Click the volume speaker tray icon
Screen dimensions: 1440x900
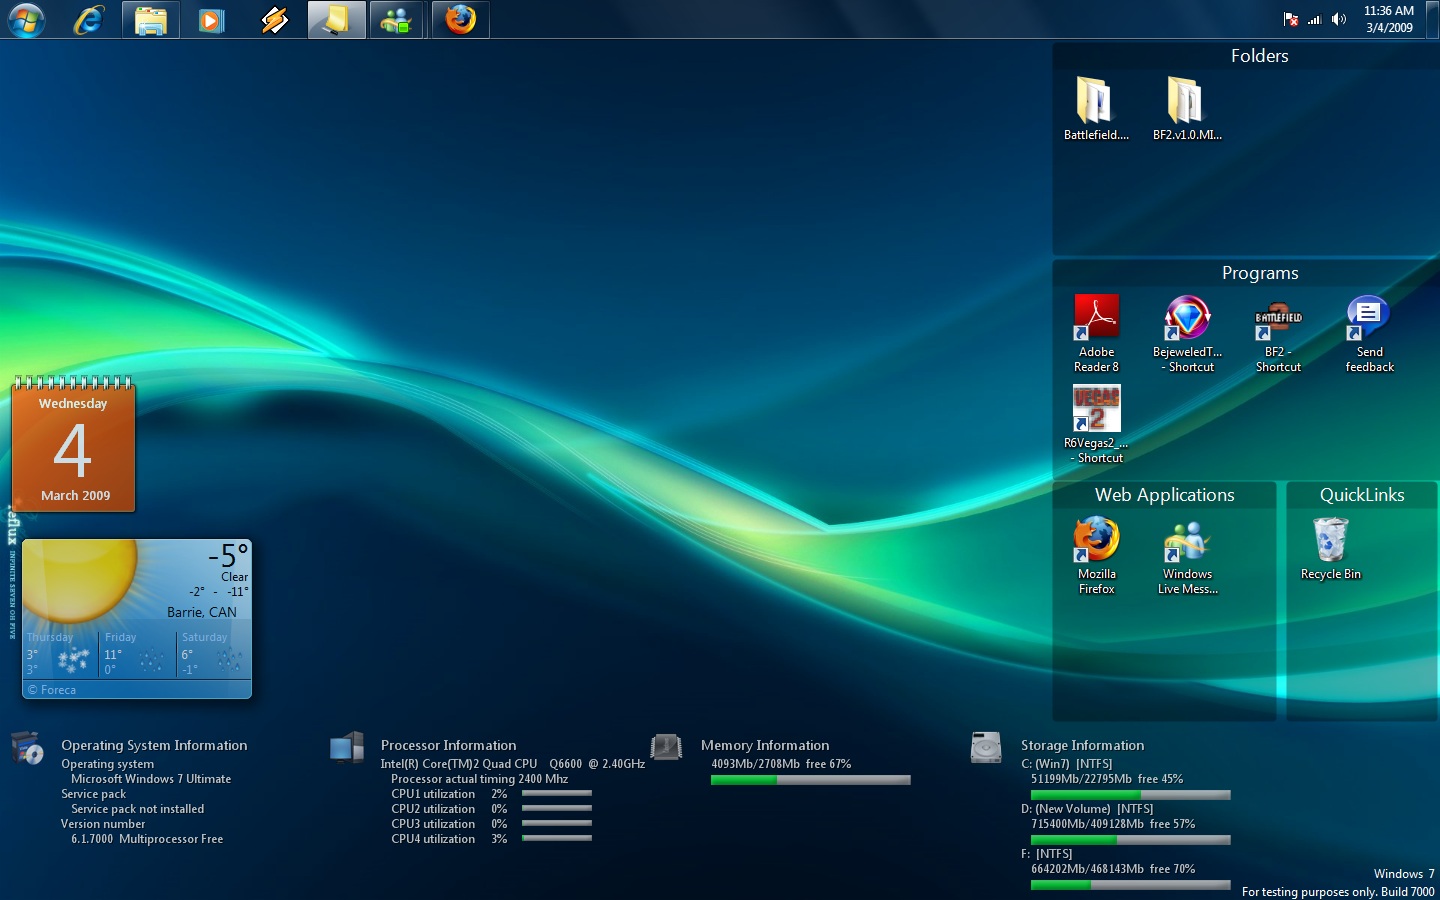click(x=1339, y=19)
